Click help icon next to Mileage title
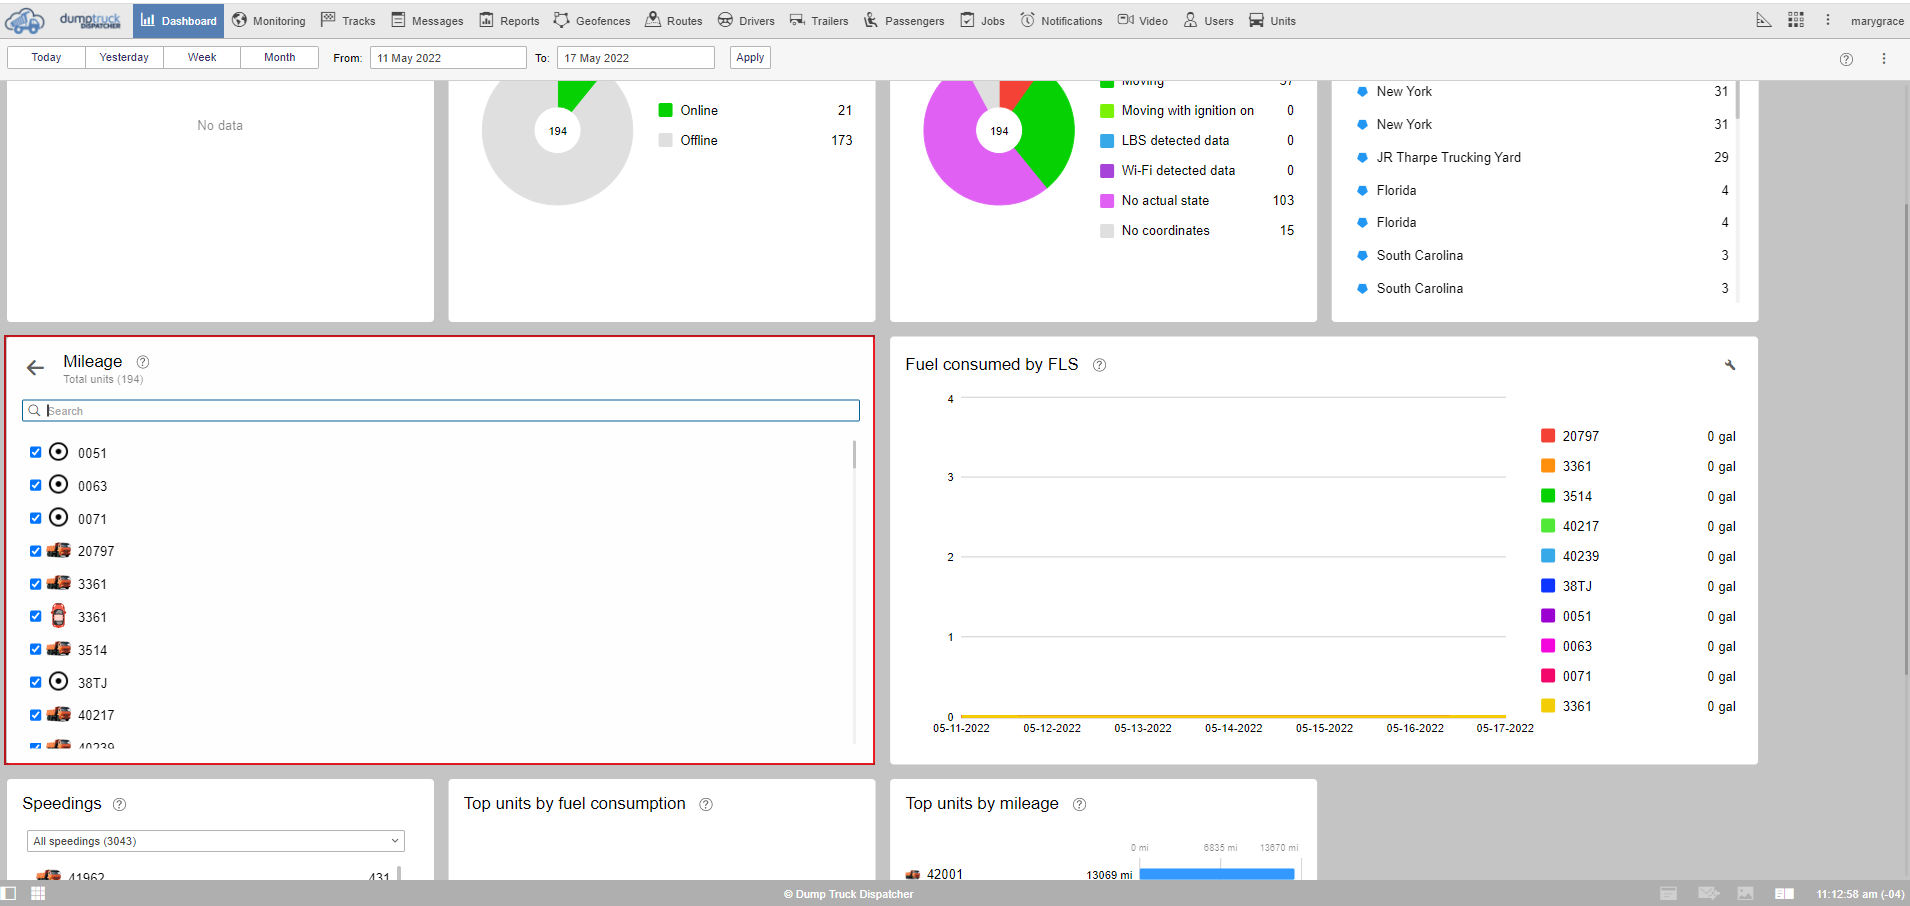 tap(143, 362)
